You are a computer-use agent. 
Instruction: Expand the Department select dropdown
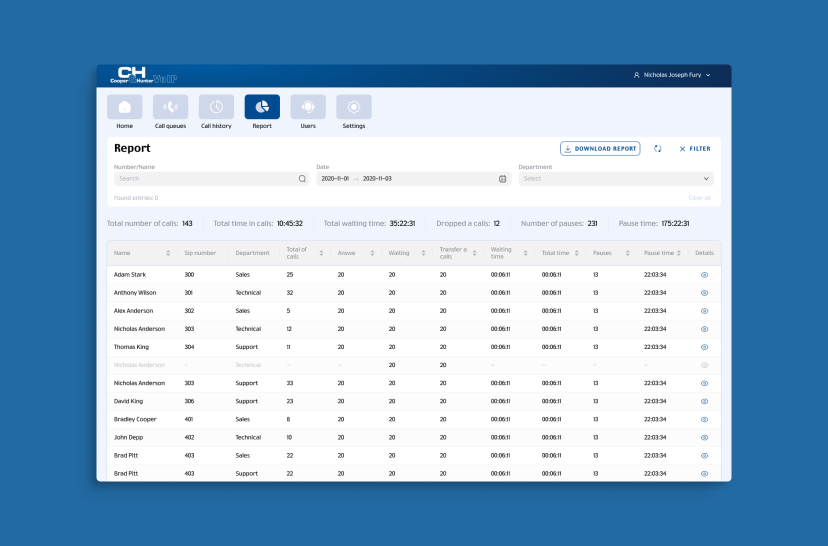coord(616,179)
